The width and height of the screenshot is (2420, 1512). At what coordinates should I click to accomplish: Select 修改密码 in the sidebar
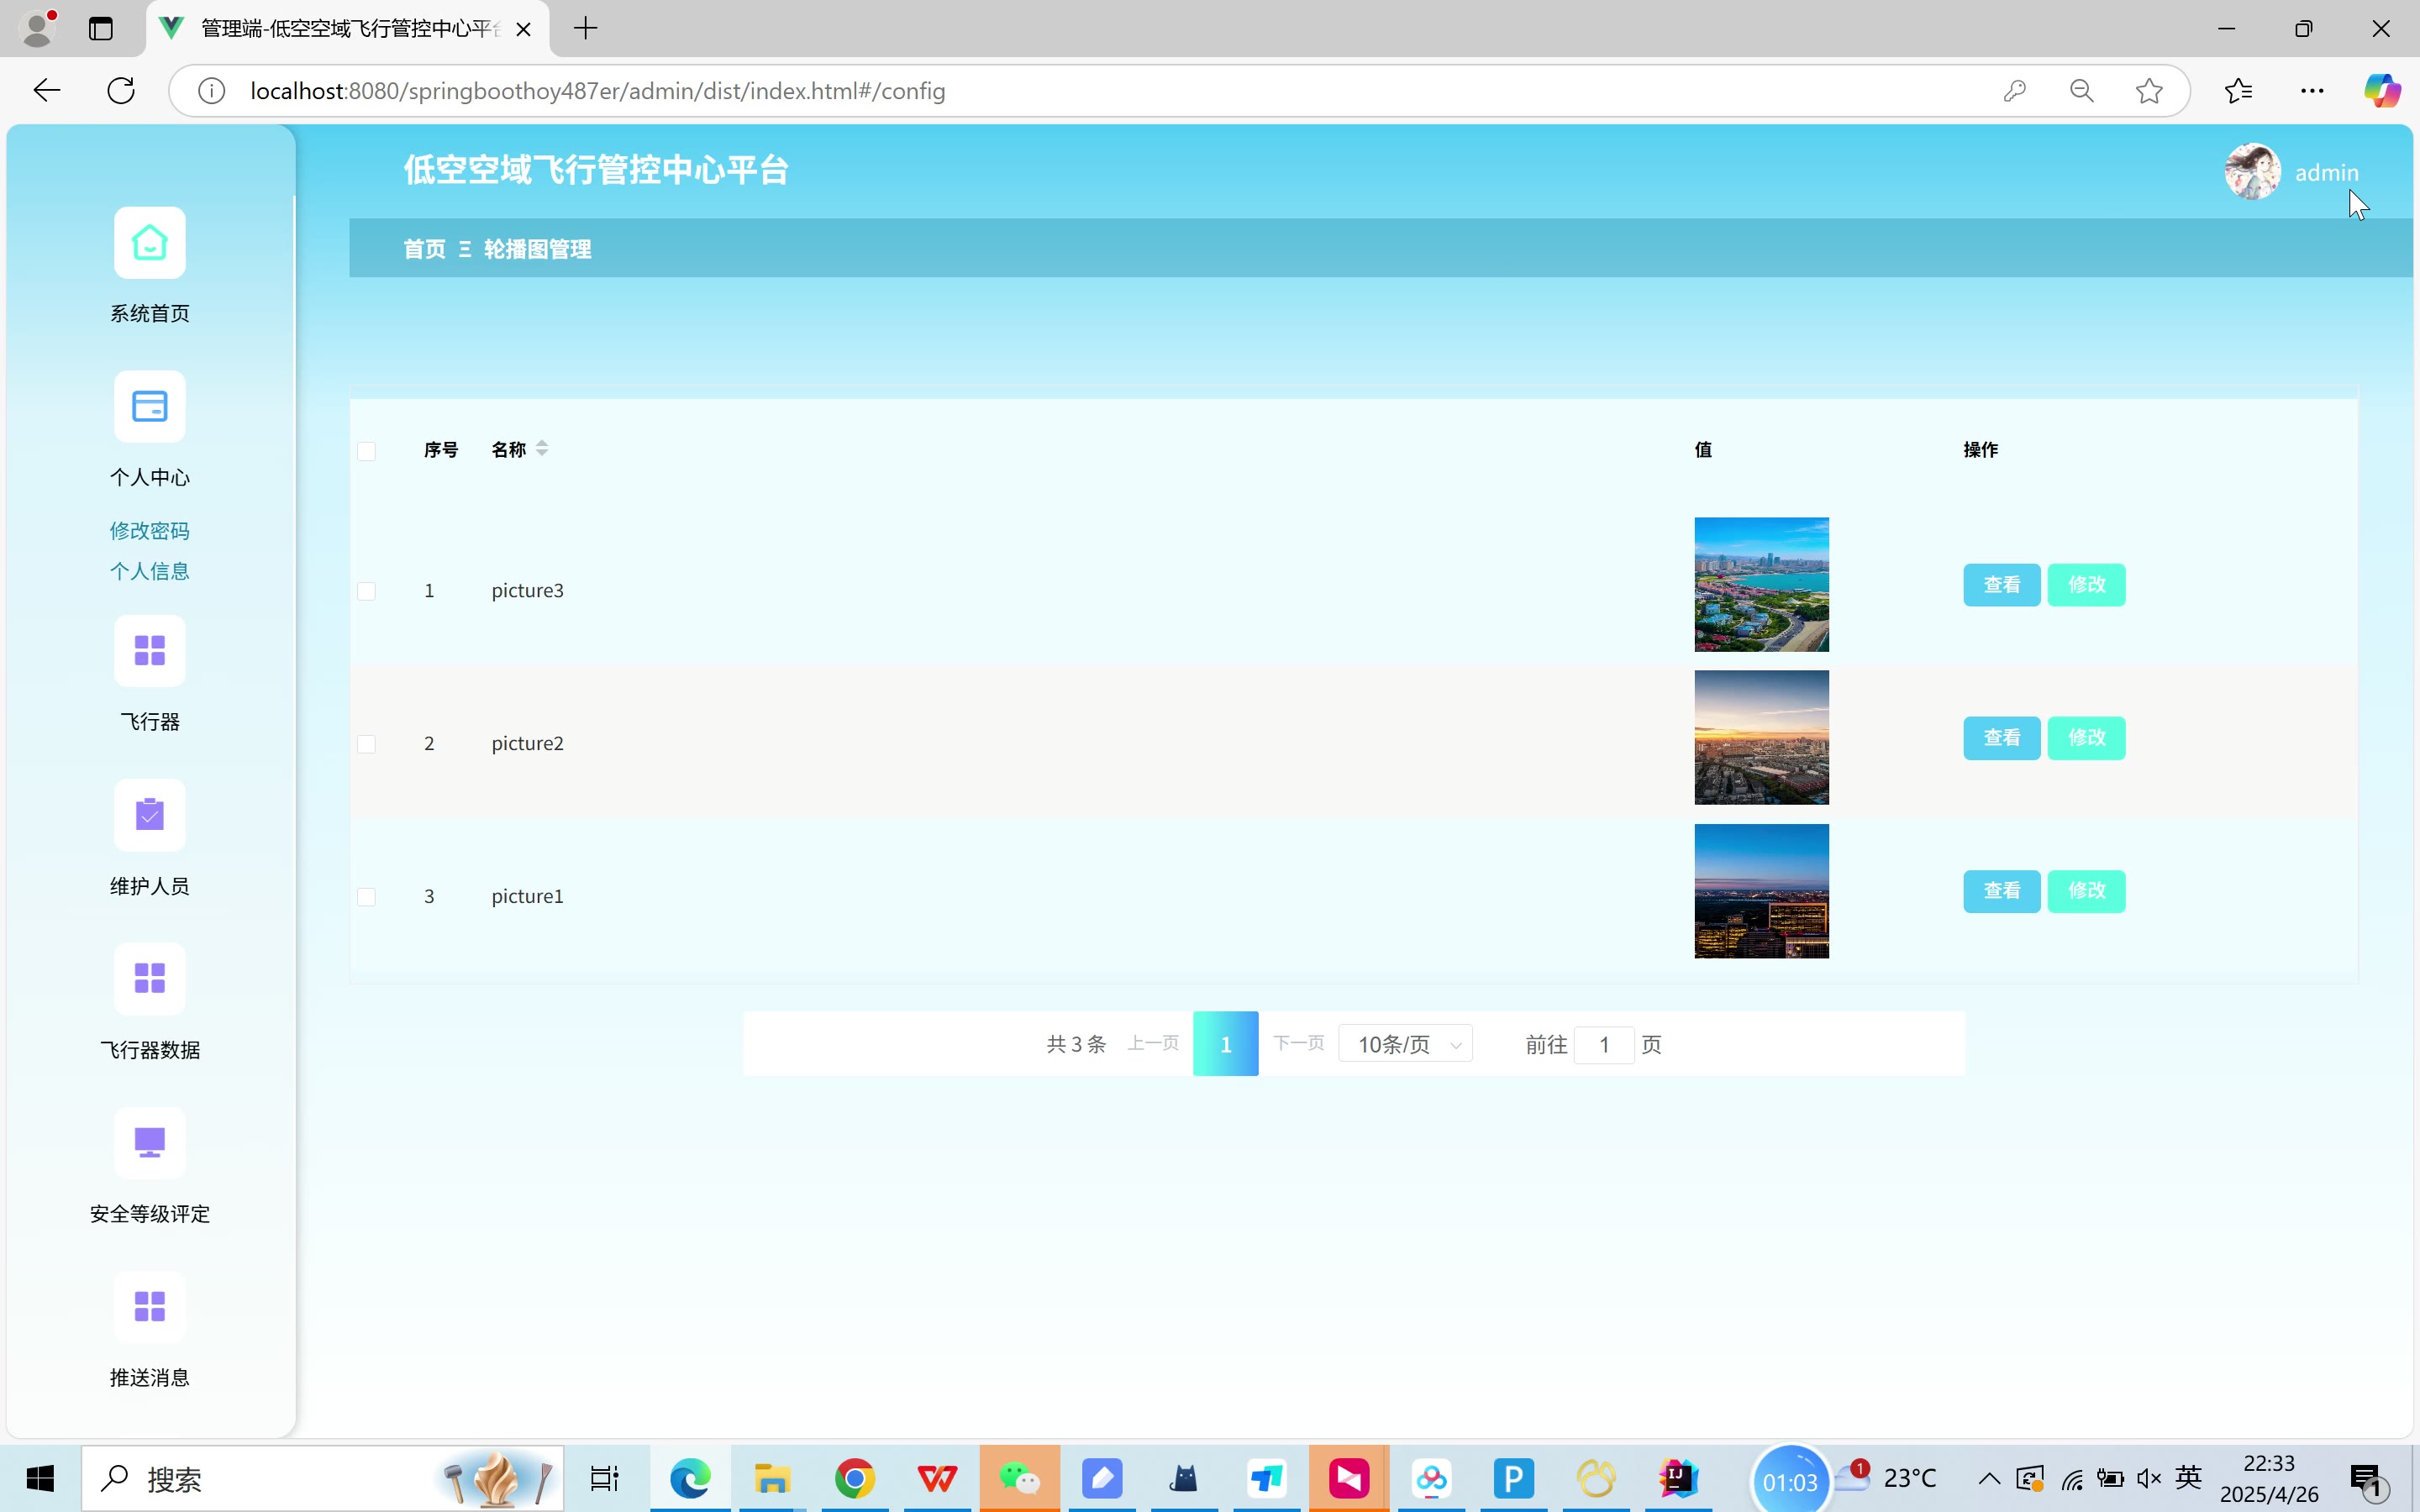pos(149,530)
